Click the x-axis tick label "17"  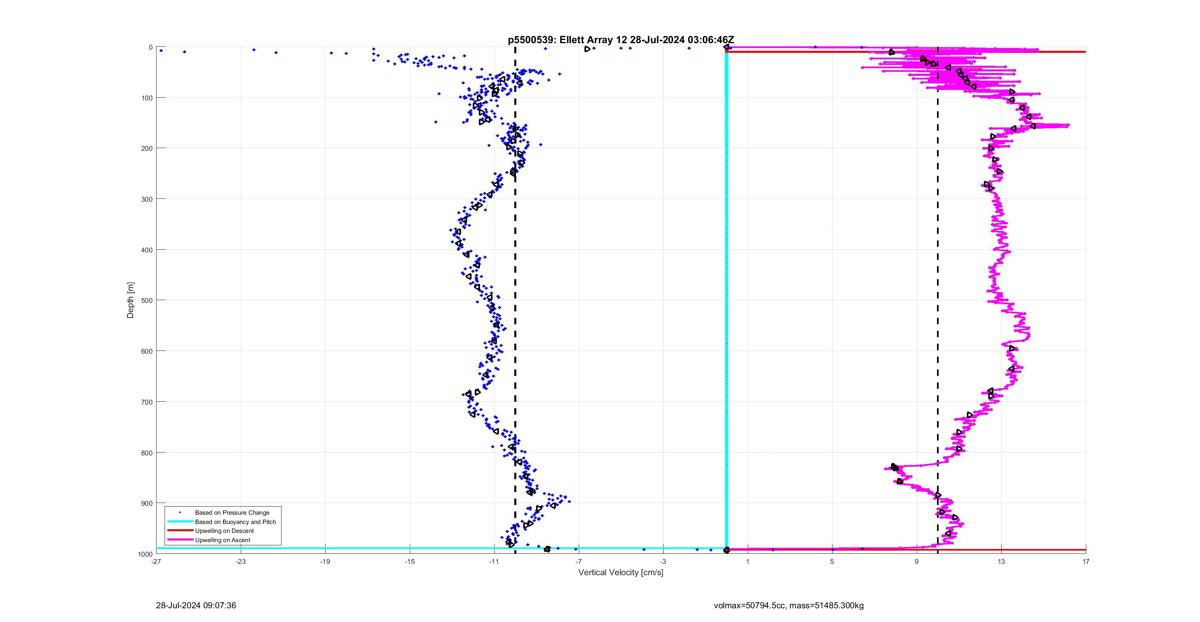coord(1086,561)
